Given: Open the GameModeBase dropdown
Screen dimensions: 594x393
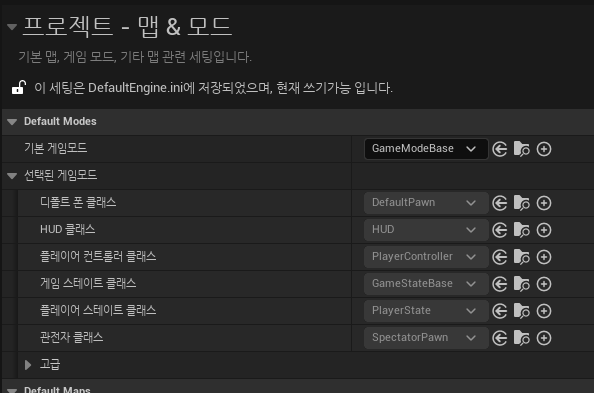Looking at the screenshot, I should [x=426, y=149].
